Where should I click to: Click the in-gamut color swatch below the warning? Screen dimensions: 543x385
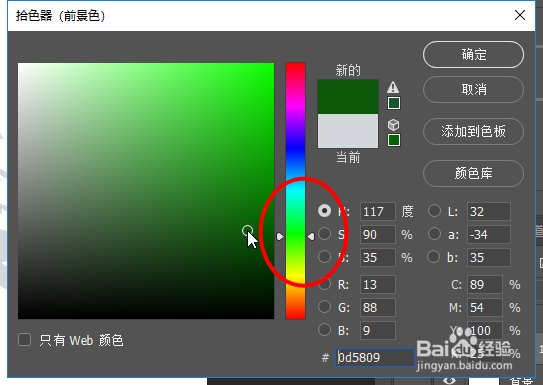pos(394,103)
